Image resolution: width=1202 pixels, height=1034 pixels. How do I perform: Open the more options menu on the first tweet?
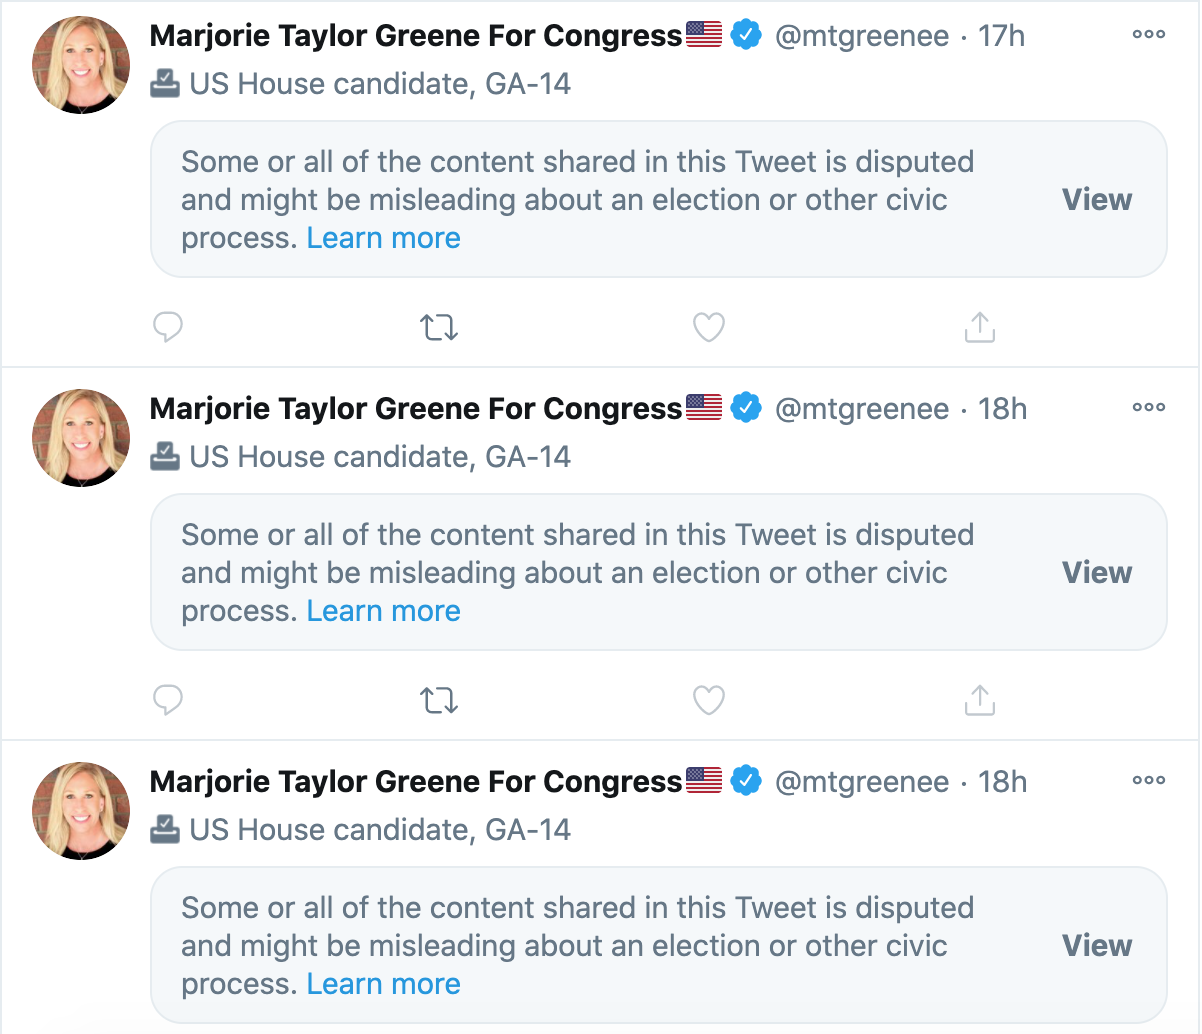point(1148,34)
